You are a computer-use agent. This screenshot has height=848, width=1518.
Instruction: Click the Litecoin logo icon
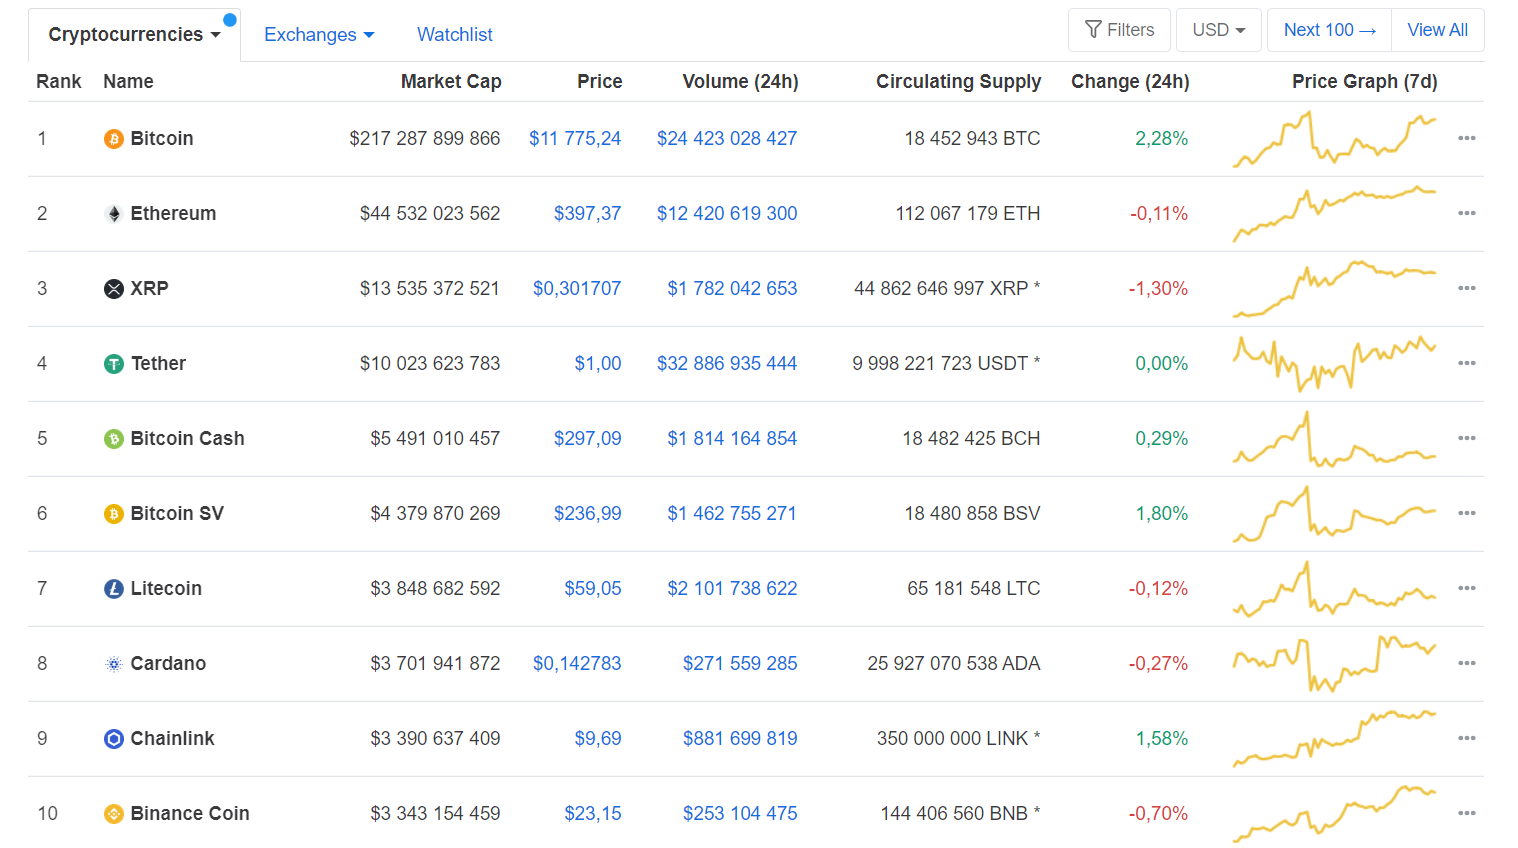(114, 589)
